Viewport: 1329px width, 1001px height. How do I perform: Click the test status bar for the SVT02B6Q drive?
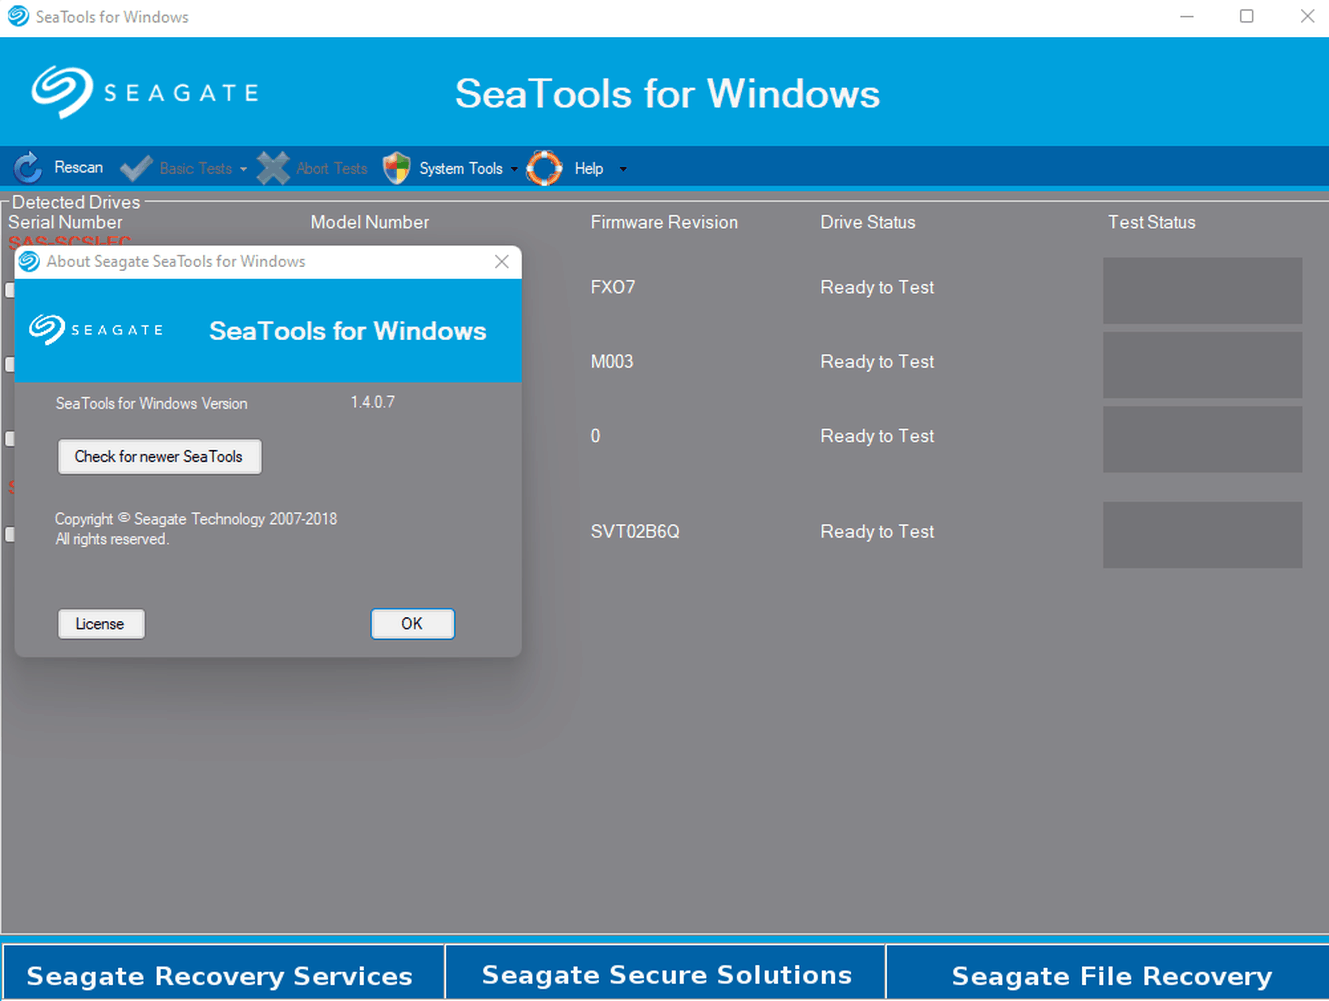pos(1202,534)
